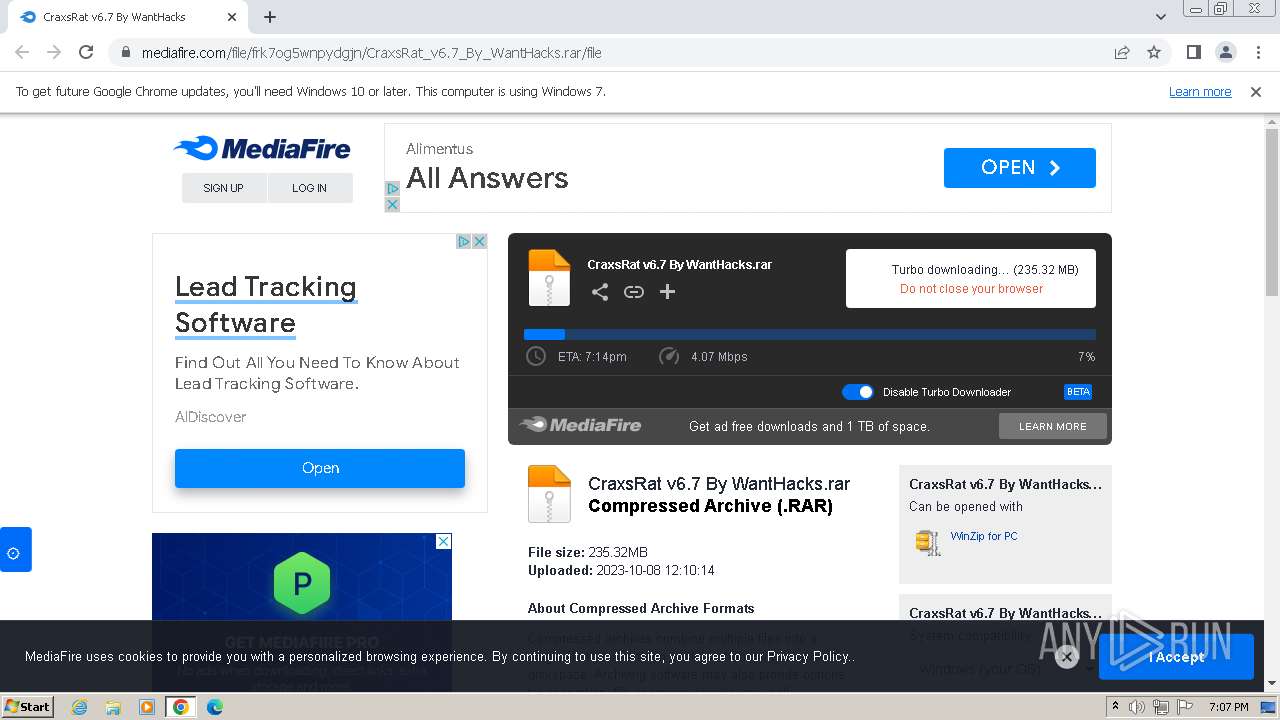Click the speed gauge icon

tap(669, 356)
